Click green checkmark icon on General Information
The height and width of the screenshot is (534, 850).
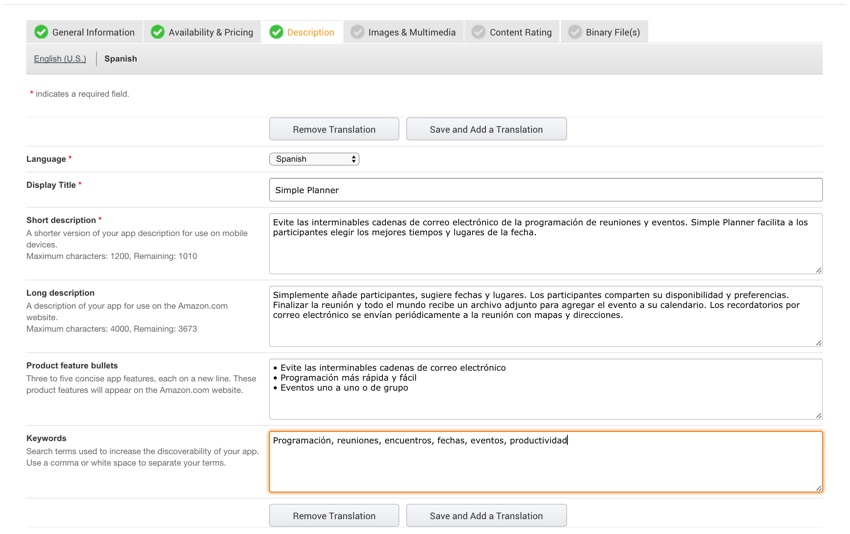(x=41, y=32)
